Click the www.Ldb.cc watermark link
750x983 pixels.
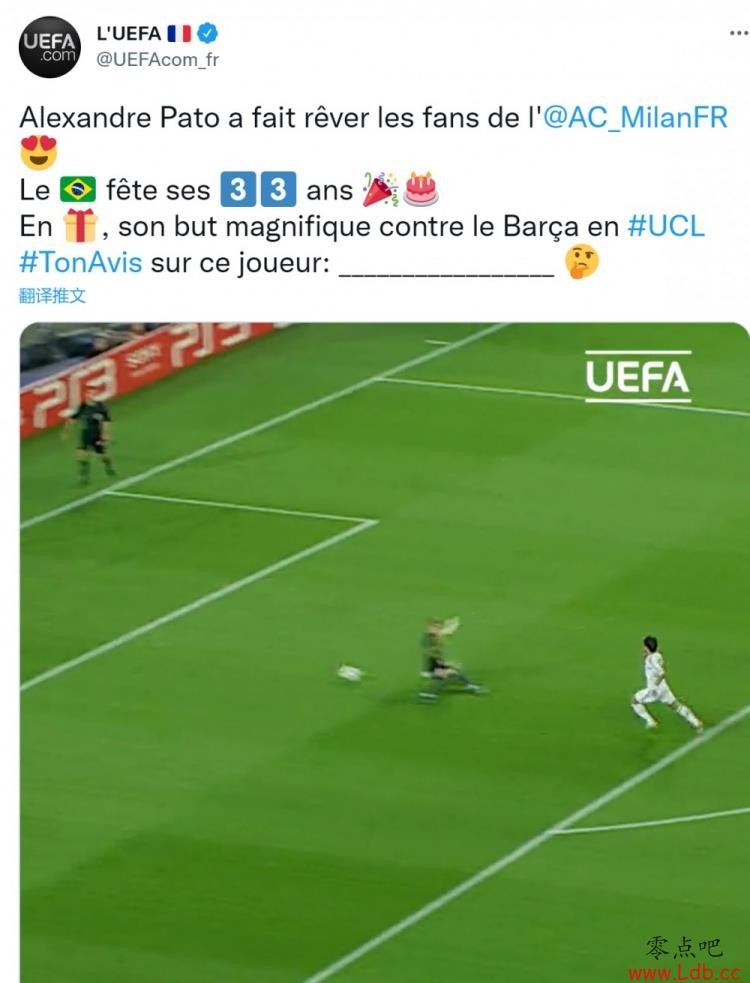(685, 973)
